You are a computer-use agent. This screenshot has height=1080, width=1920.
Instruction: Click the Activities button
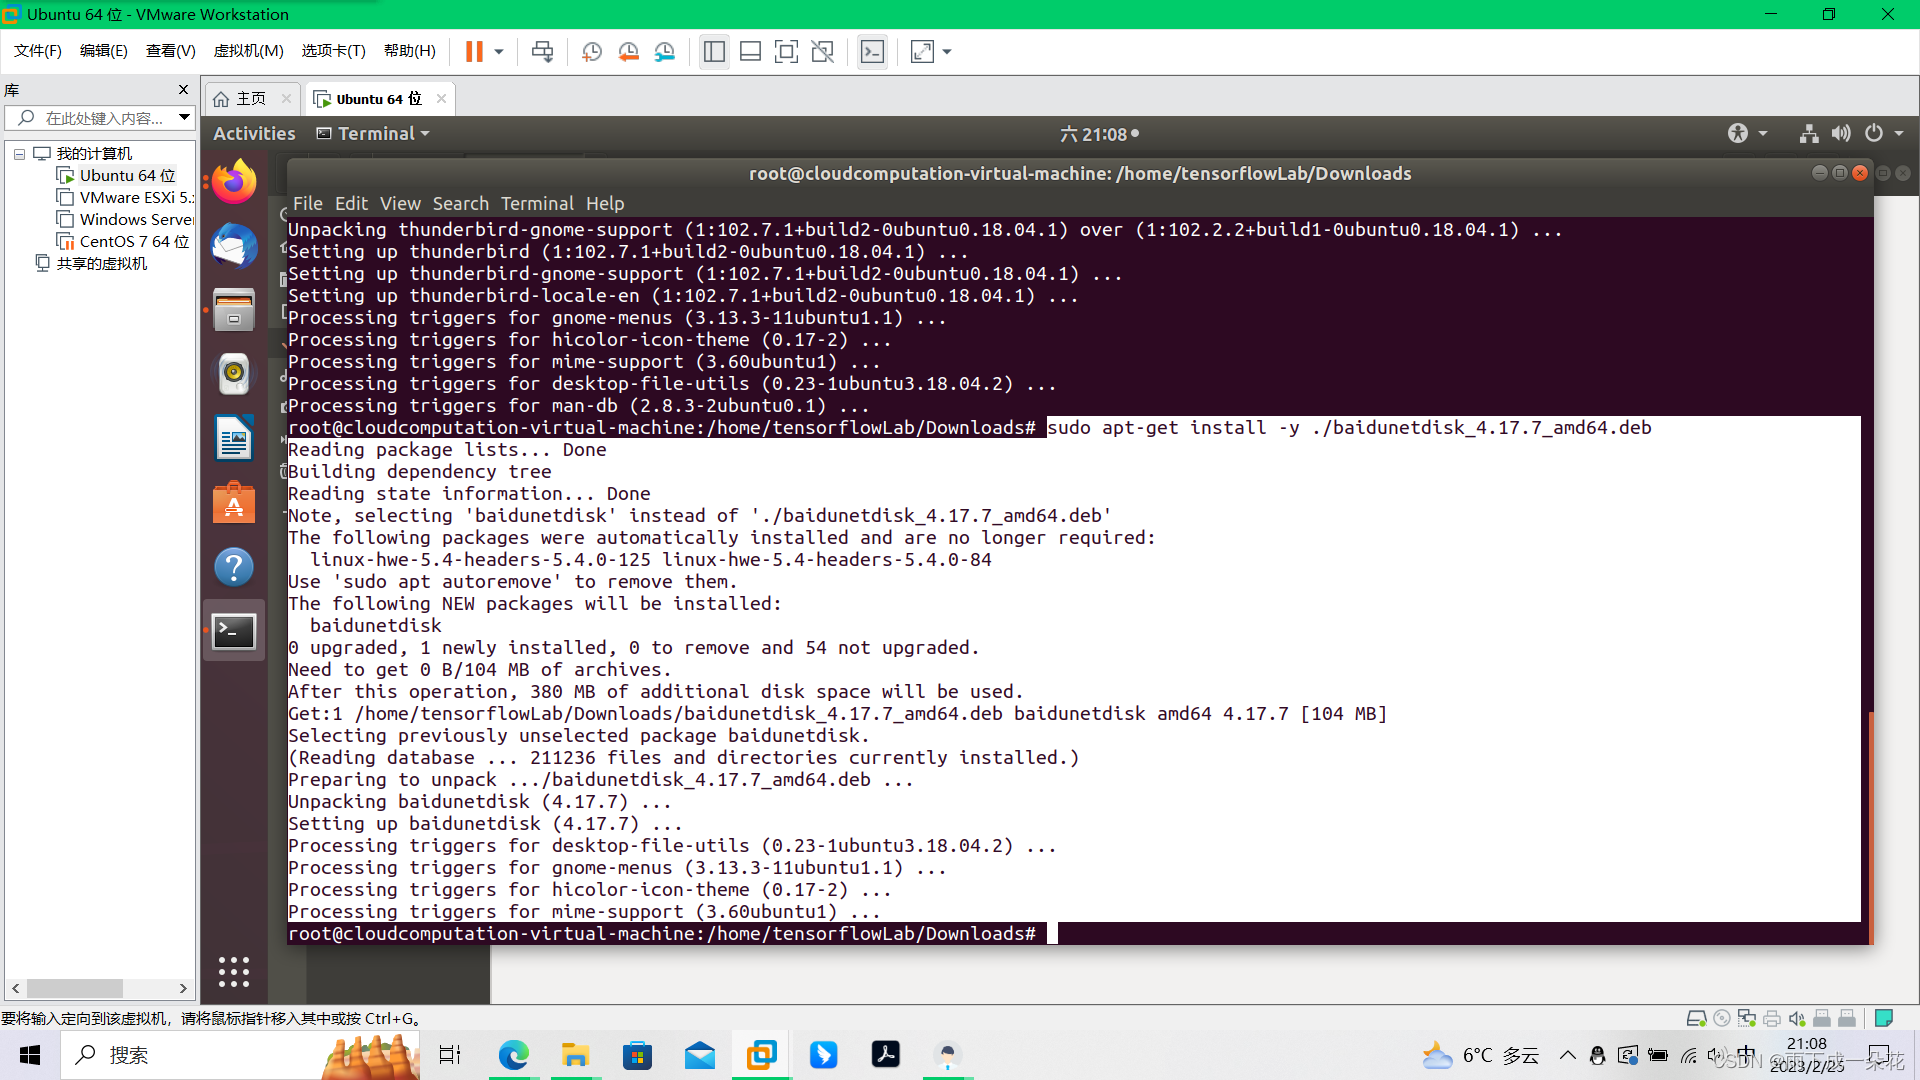pos(254,133)
